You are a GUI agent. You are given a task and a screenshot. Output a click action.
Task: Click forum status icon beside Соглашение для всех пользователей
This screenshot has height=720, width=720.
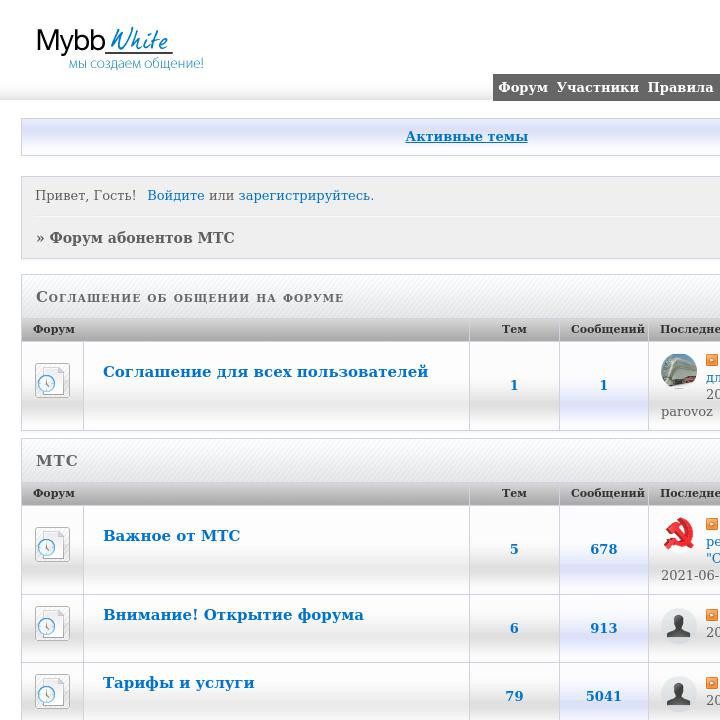click(52, 381)
